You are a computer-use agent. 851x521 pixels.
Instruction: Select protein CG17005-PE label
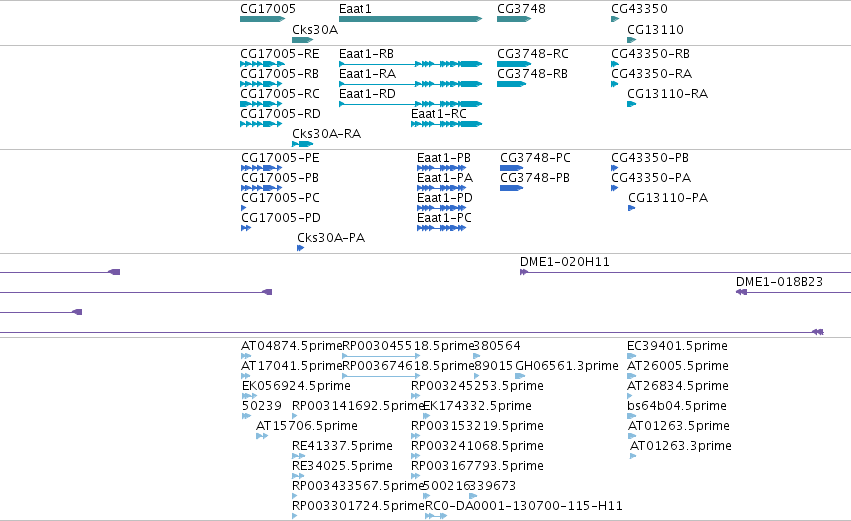pos(281,158)
